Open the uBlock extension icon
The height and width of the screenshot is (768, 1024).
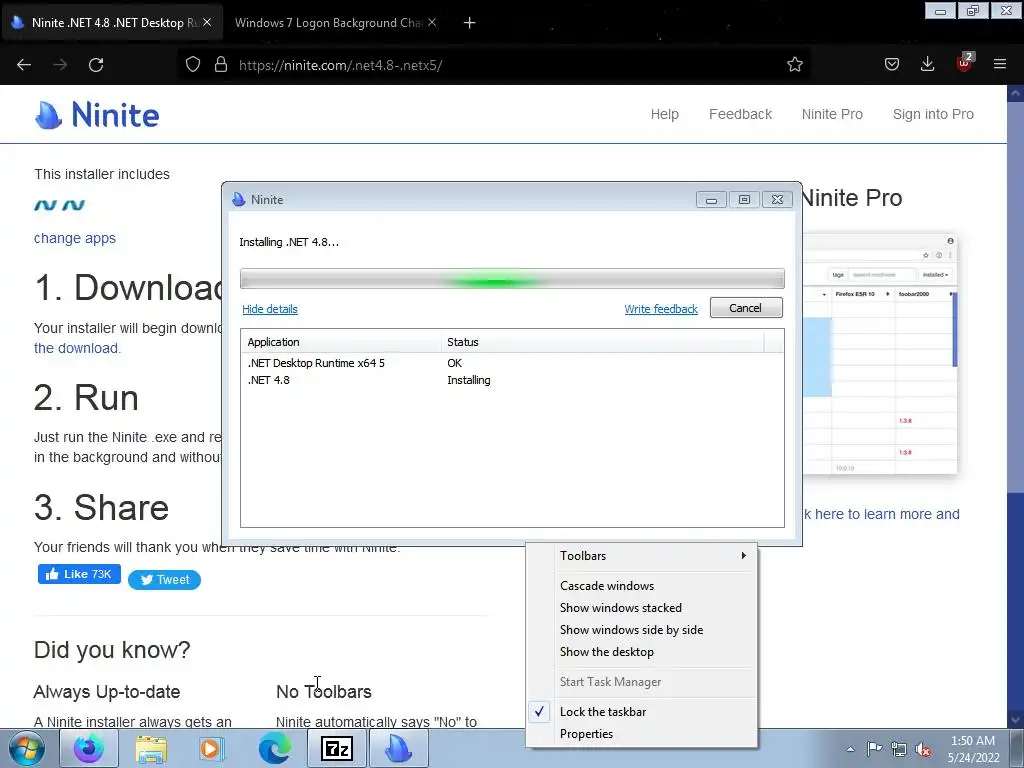pyautogui.click(x=964, y=63)
